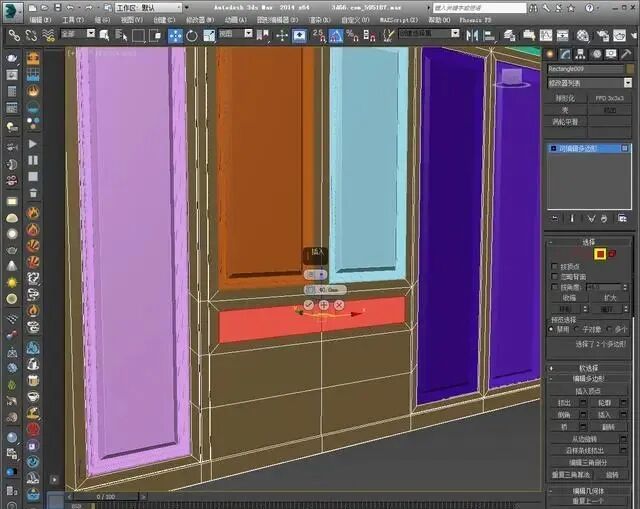This screenshot has width=640, height=509.
Task: Click Pin Stack icon below modifier stack
Action: point(554,219)
